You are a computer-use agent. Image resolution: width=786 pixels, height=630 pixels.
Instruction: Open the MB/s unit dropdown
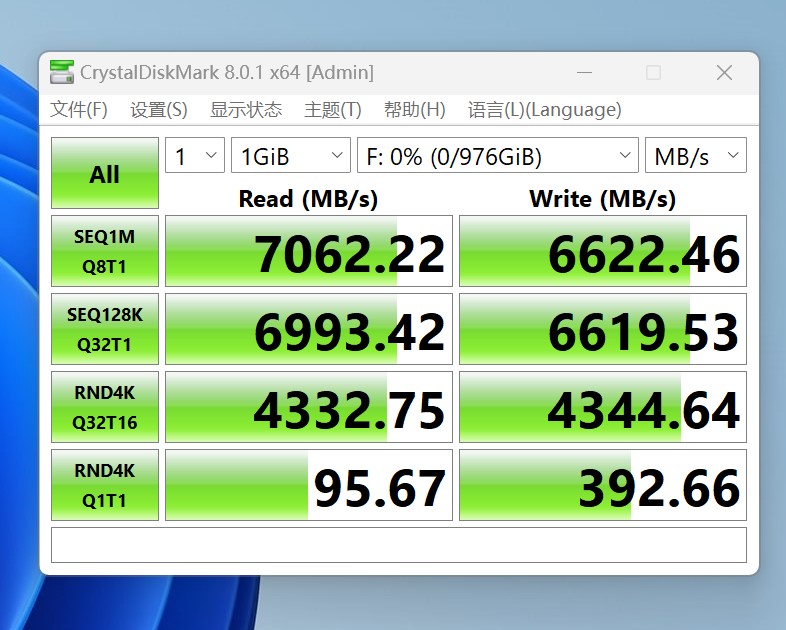tap(696, 155)
